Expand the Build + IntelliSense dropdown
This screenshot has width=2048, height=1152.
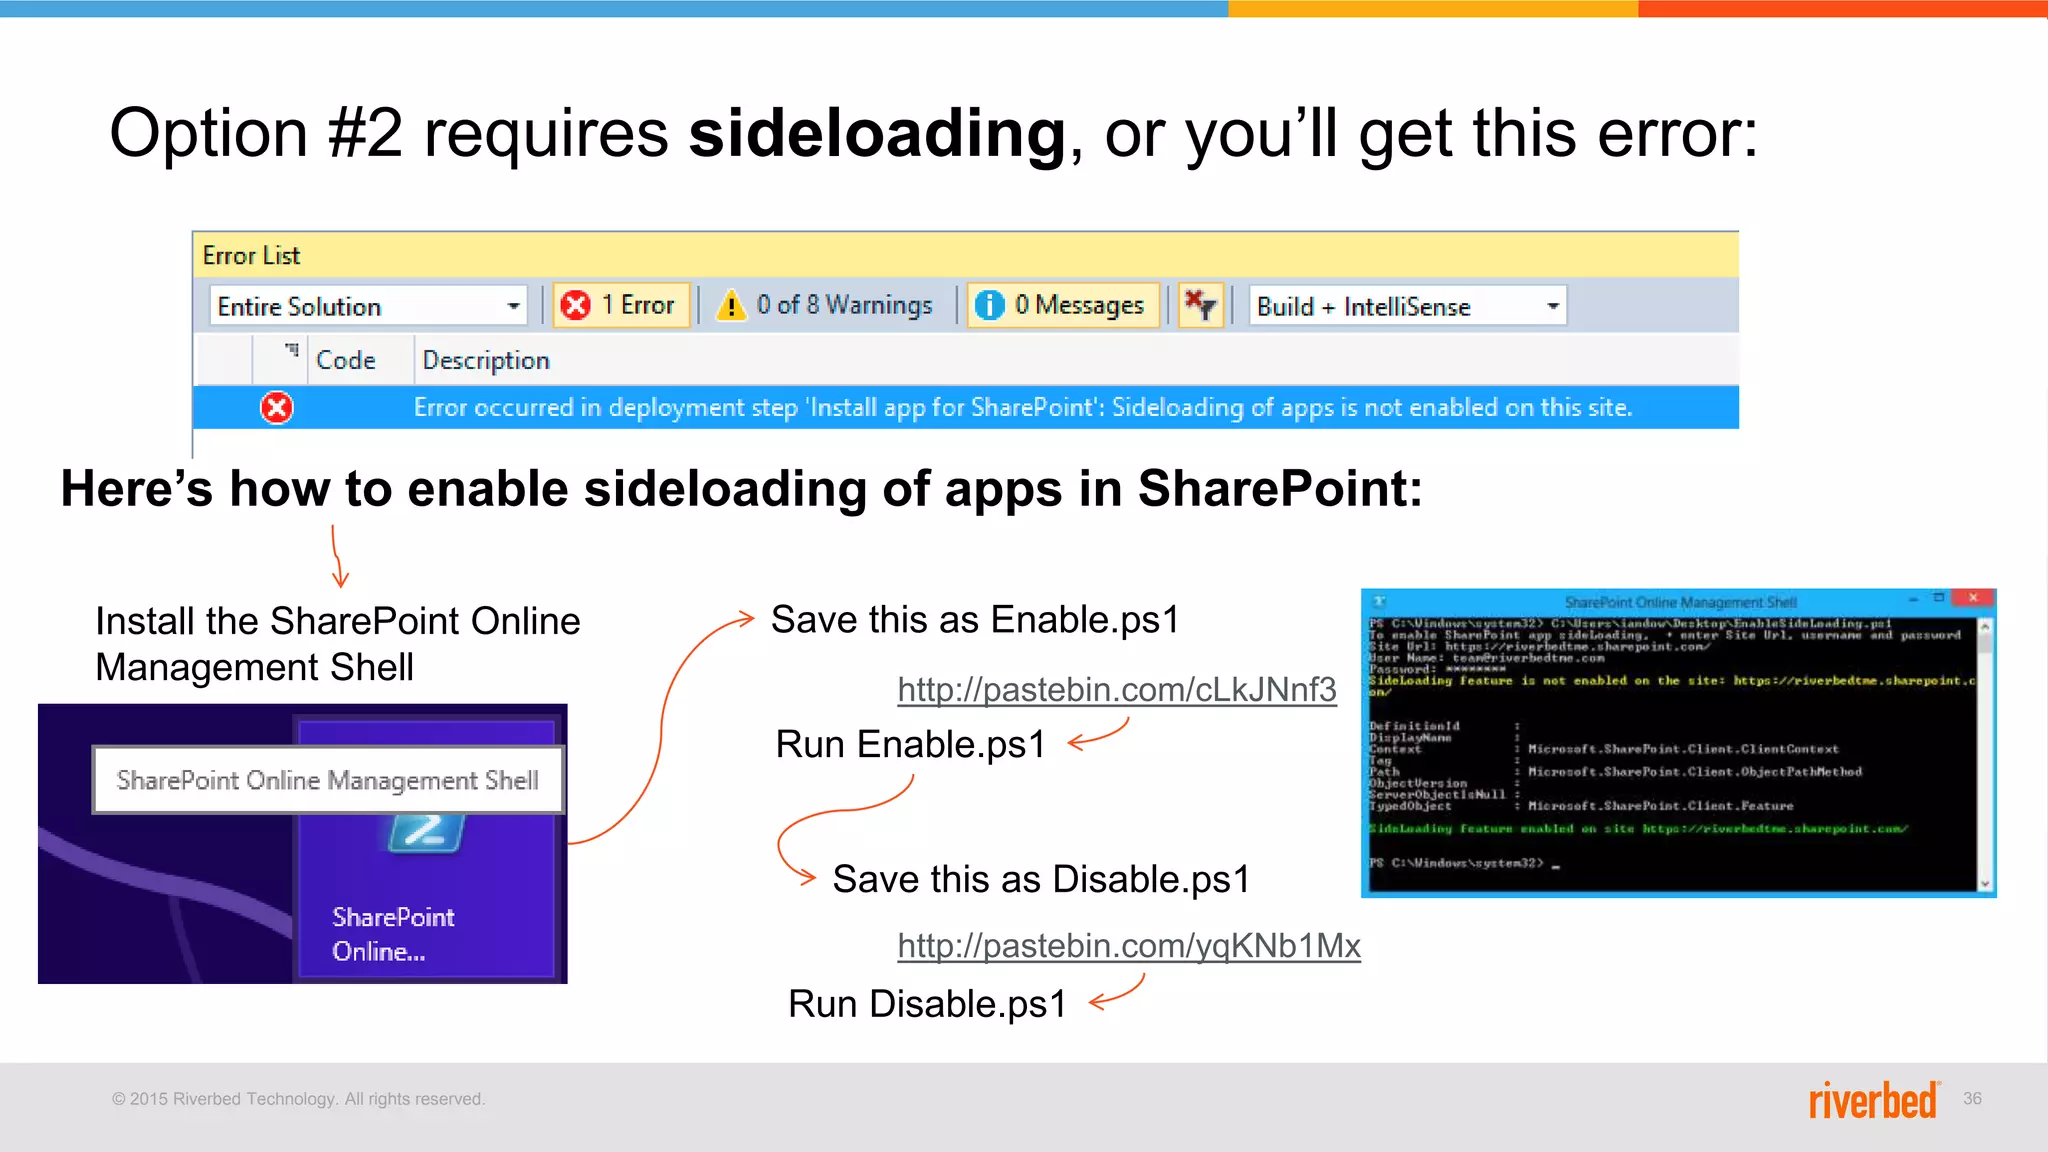(x=1552, y=306)
